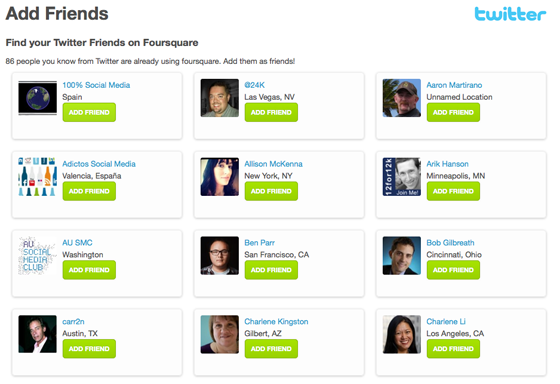Image resolution: width=560 pixels, height=384 pixels.
Task: Open AU Social Media Club logo
Action: [38, 255]
